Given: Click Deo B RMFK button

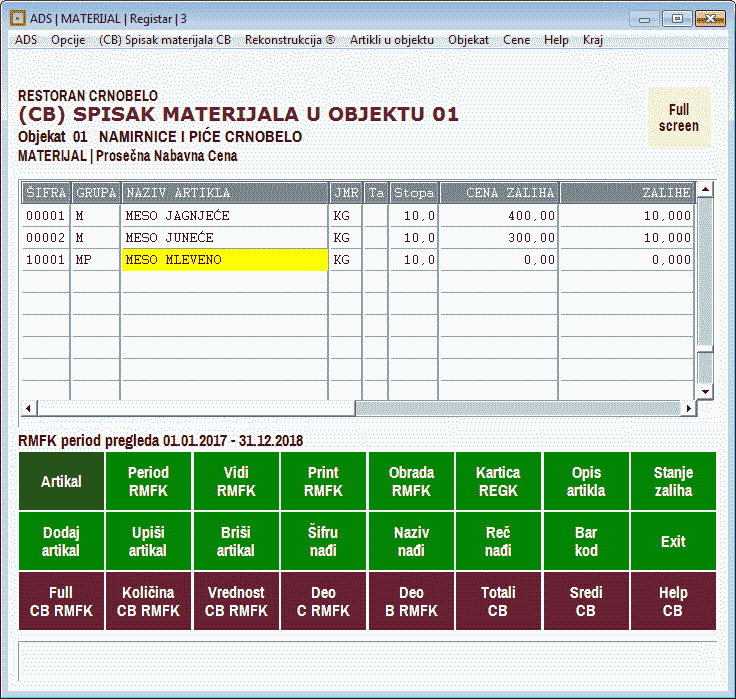Looking at the screenshot, I should pyautogui.click(x=411, y=601).
